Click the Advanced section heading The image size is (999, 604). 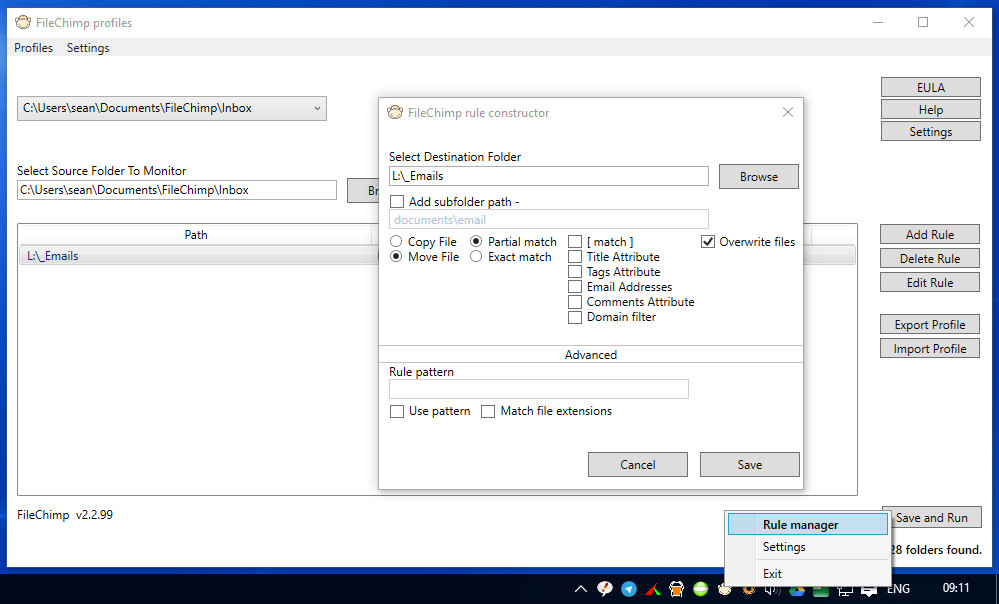591,355
